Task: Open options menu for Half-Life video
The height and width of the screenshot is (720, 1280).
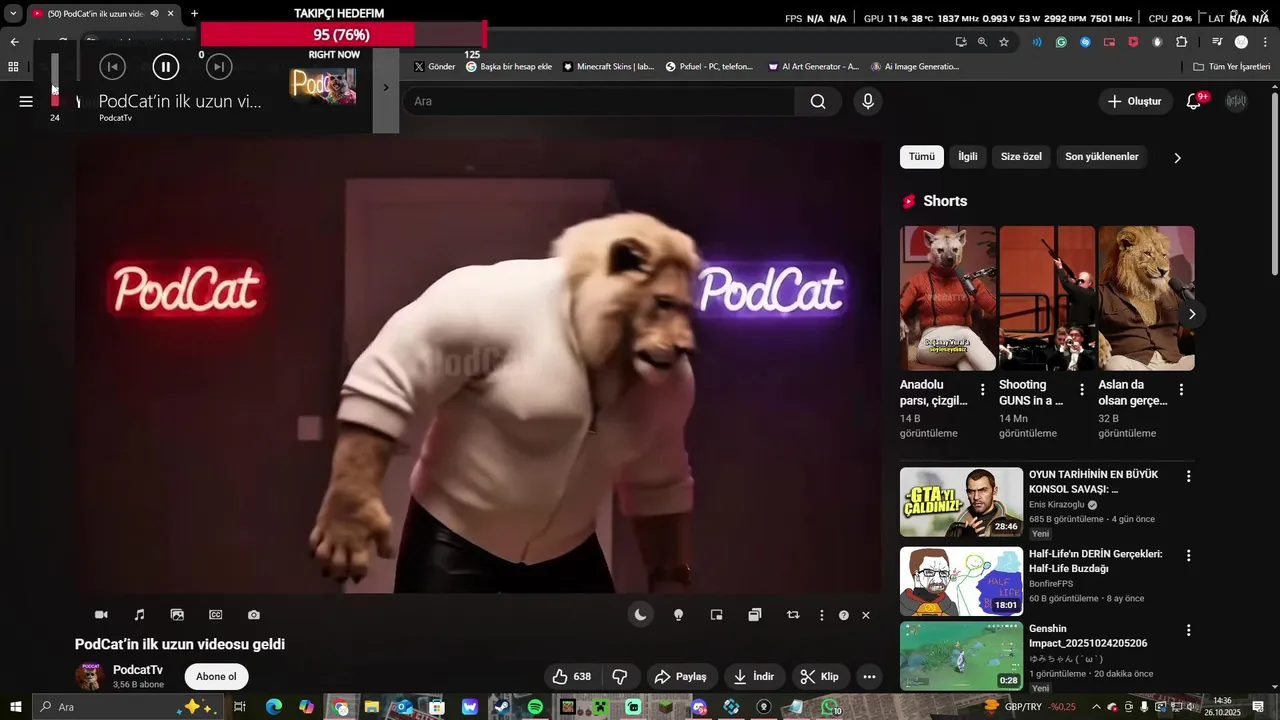Action: pos(1188,555)
